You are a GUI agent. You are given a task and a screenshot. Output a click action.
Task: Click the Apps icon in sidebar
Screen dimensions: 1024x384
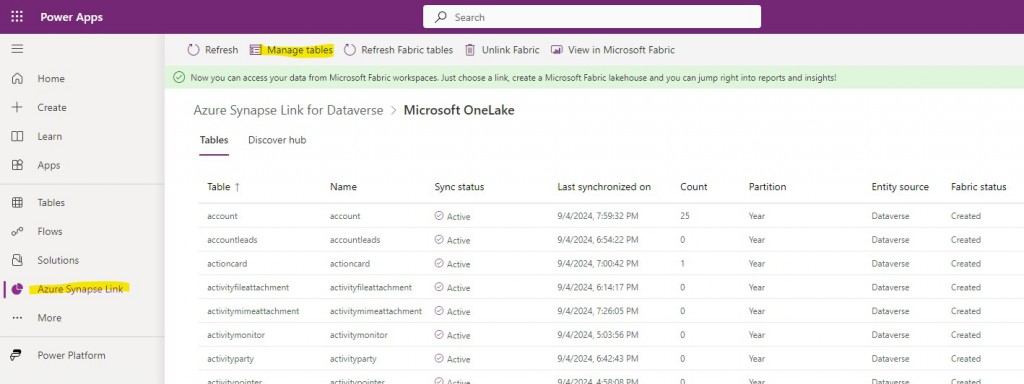pyautogui.click(x=17, y=165)
